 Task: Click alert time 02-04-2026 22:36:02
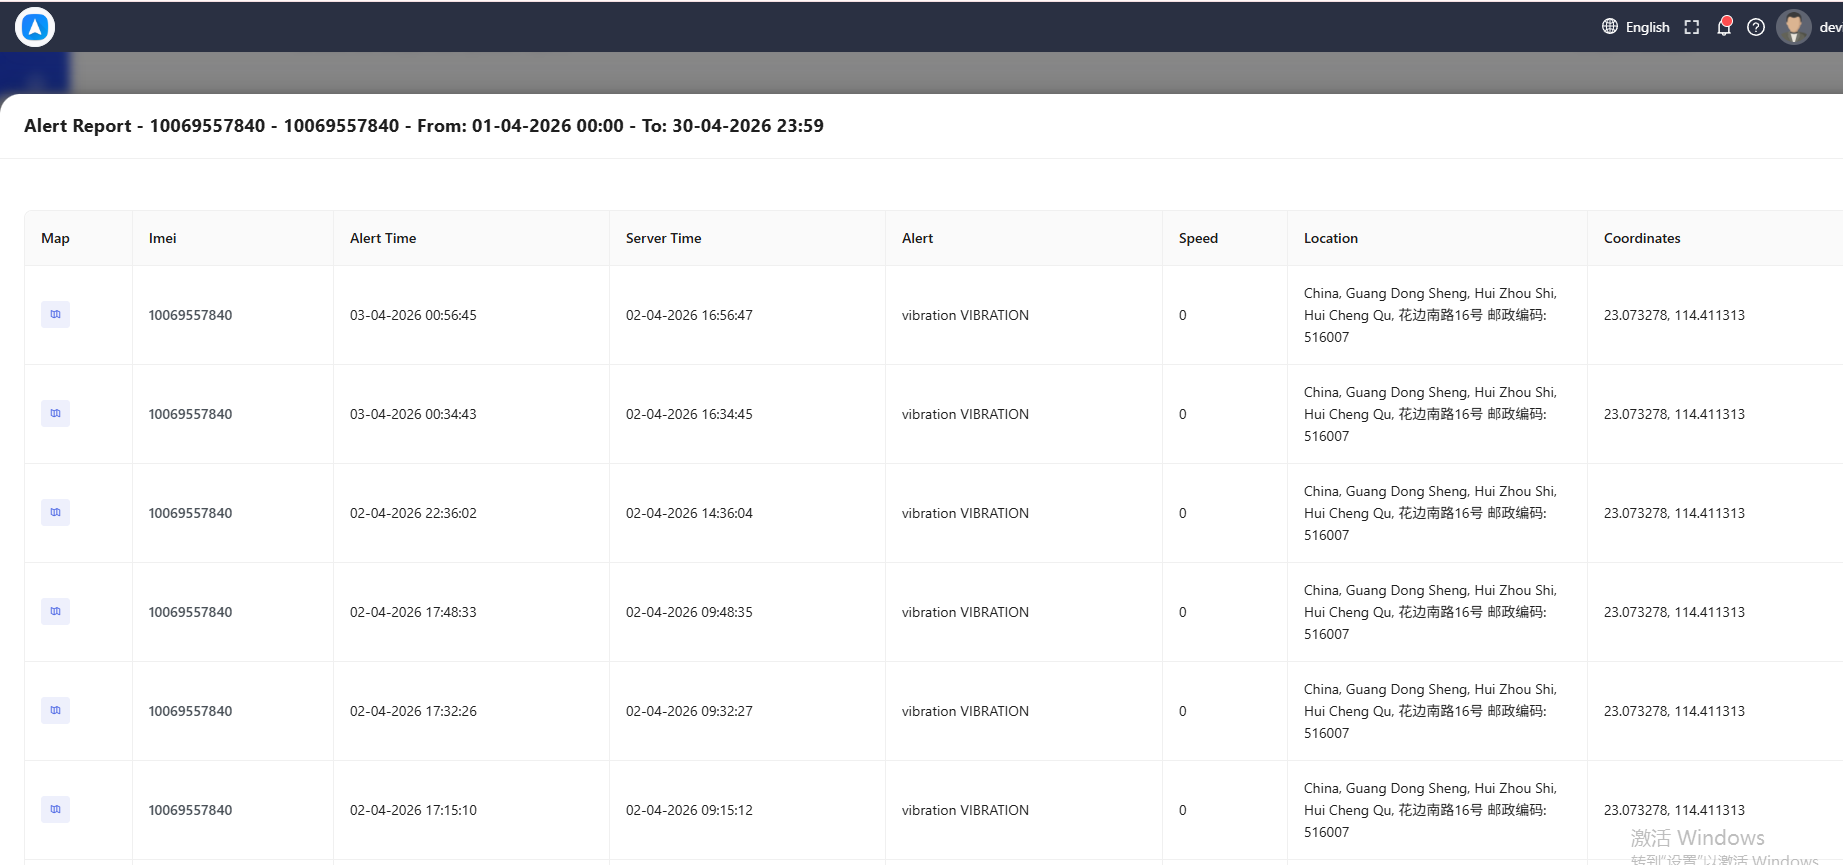[x=413, y=513]
